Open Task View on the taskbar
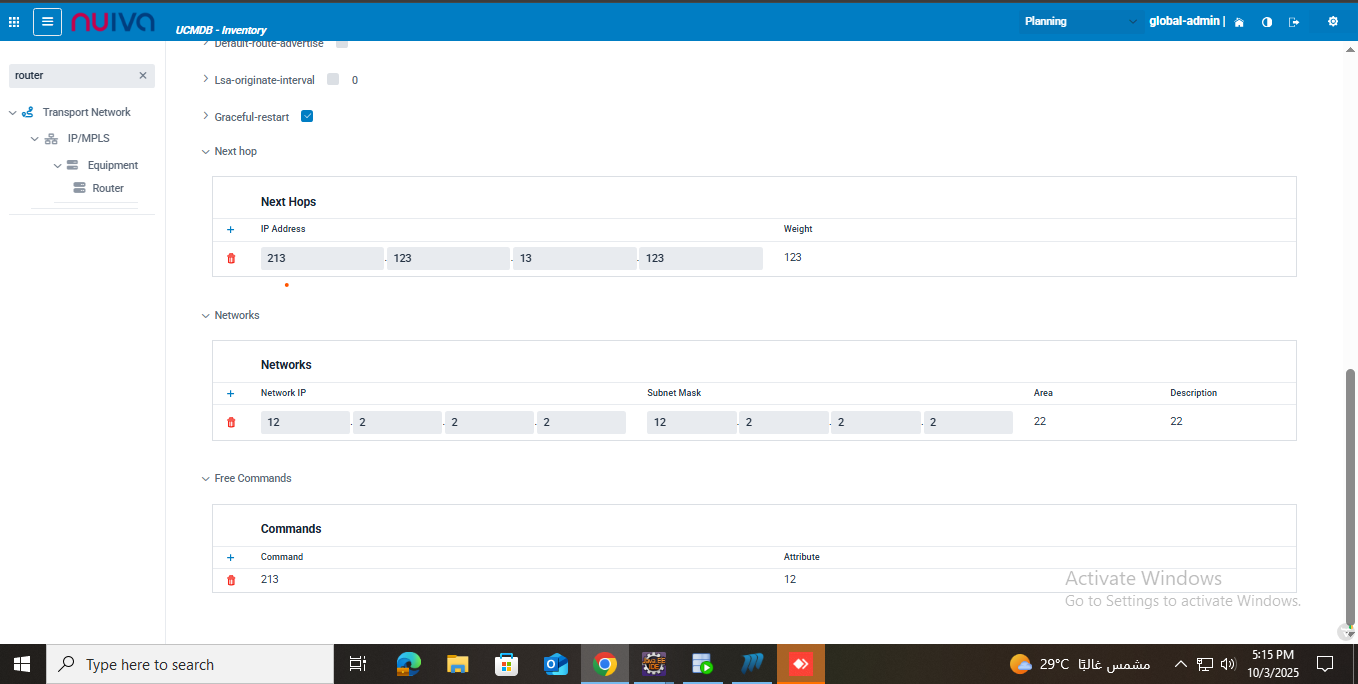Image resolution: width=1358 pixels, height=684 pixels. pos(358,664)
